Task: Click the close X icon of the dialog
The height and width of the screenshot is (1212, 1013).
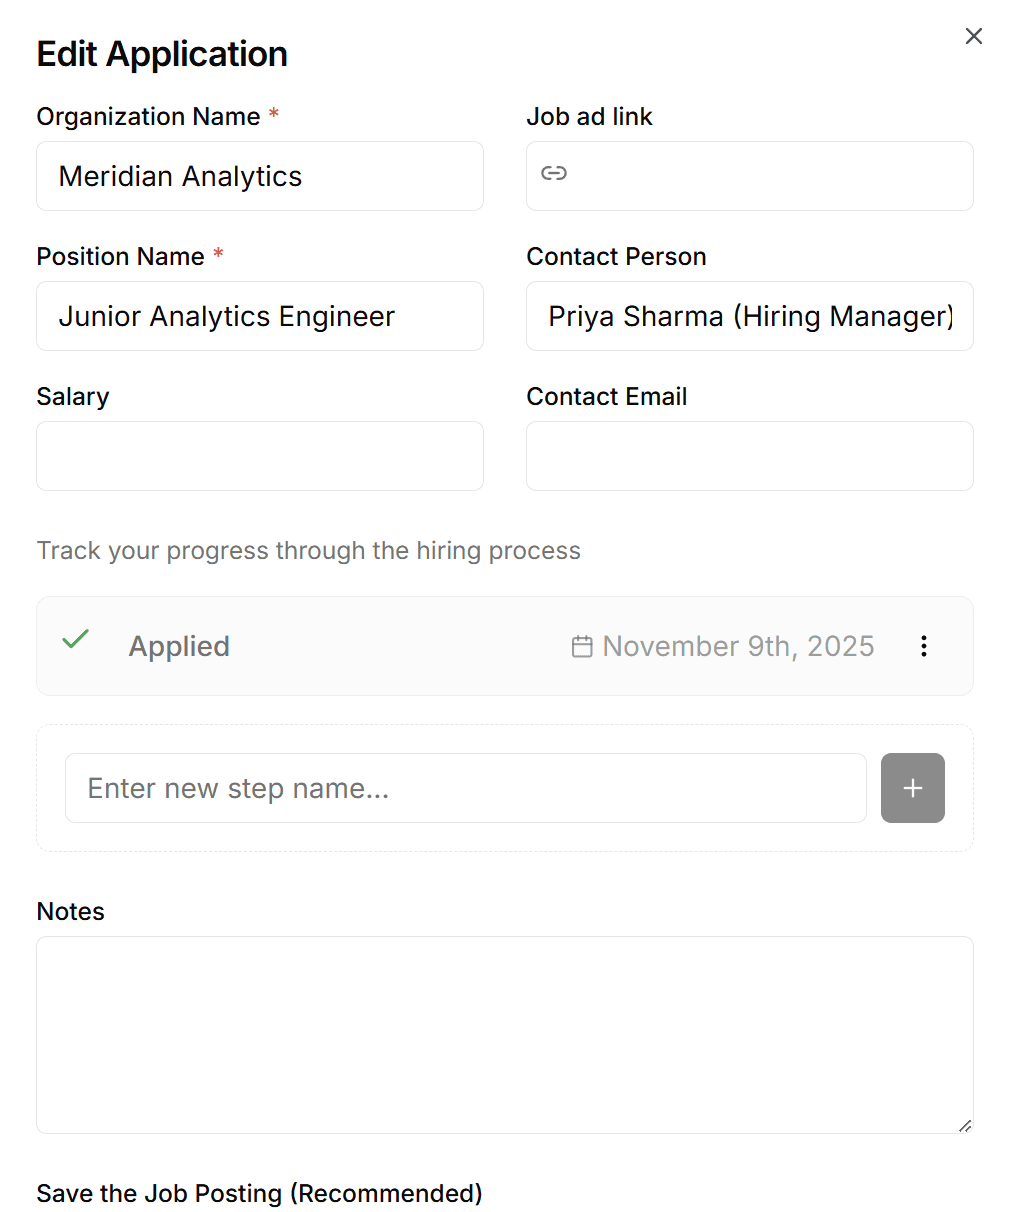Action: point(973,36)
